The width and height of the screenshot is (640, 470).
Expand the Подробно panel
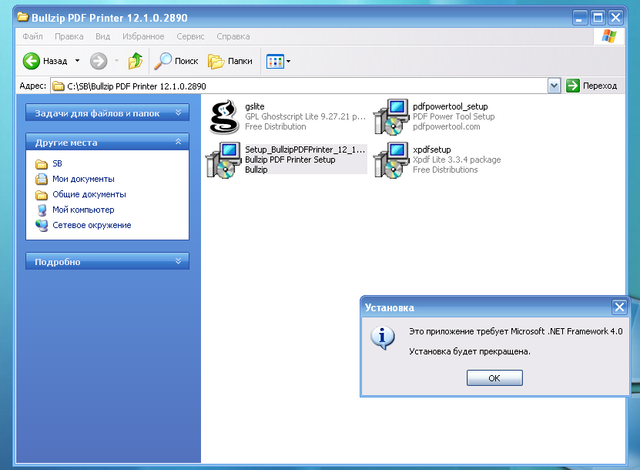107,262
